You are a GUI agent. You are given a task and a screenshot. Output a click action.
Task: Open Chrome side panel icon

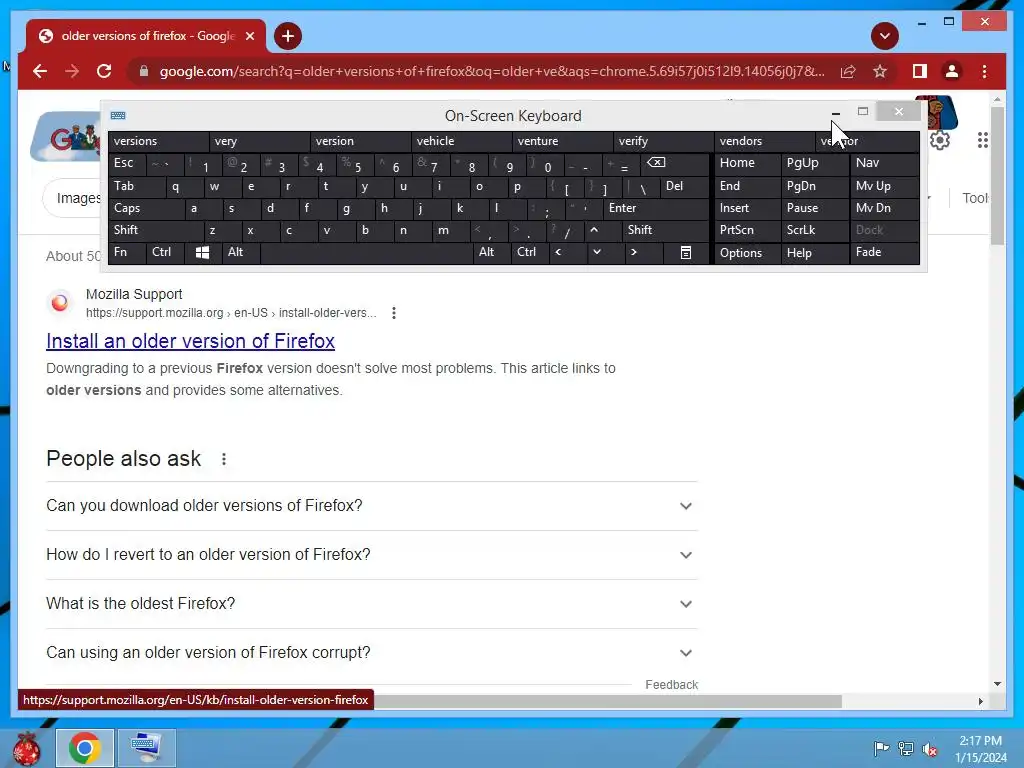tap(920, 71)
